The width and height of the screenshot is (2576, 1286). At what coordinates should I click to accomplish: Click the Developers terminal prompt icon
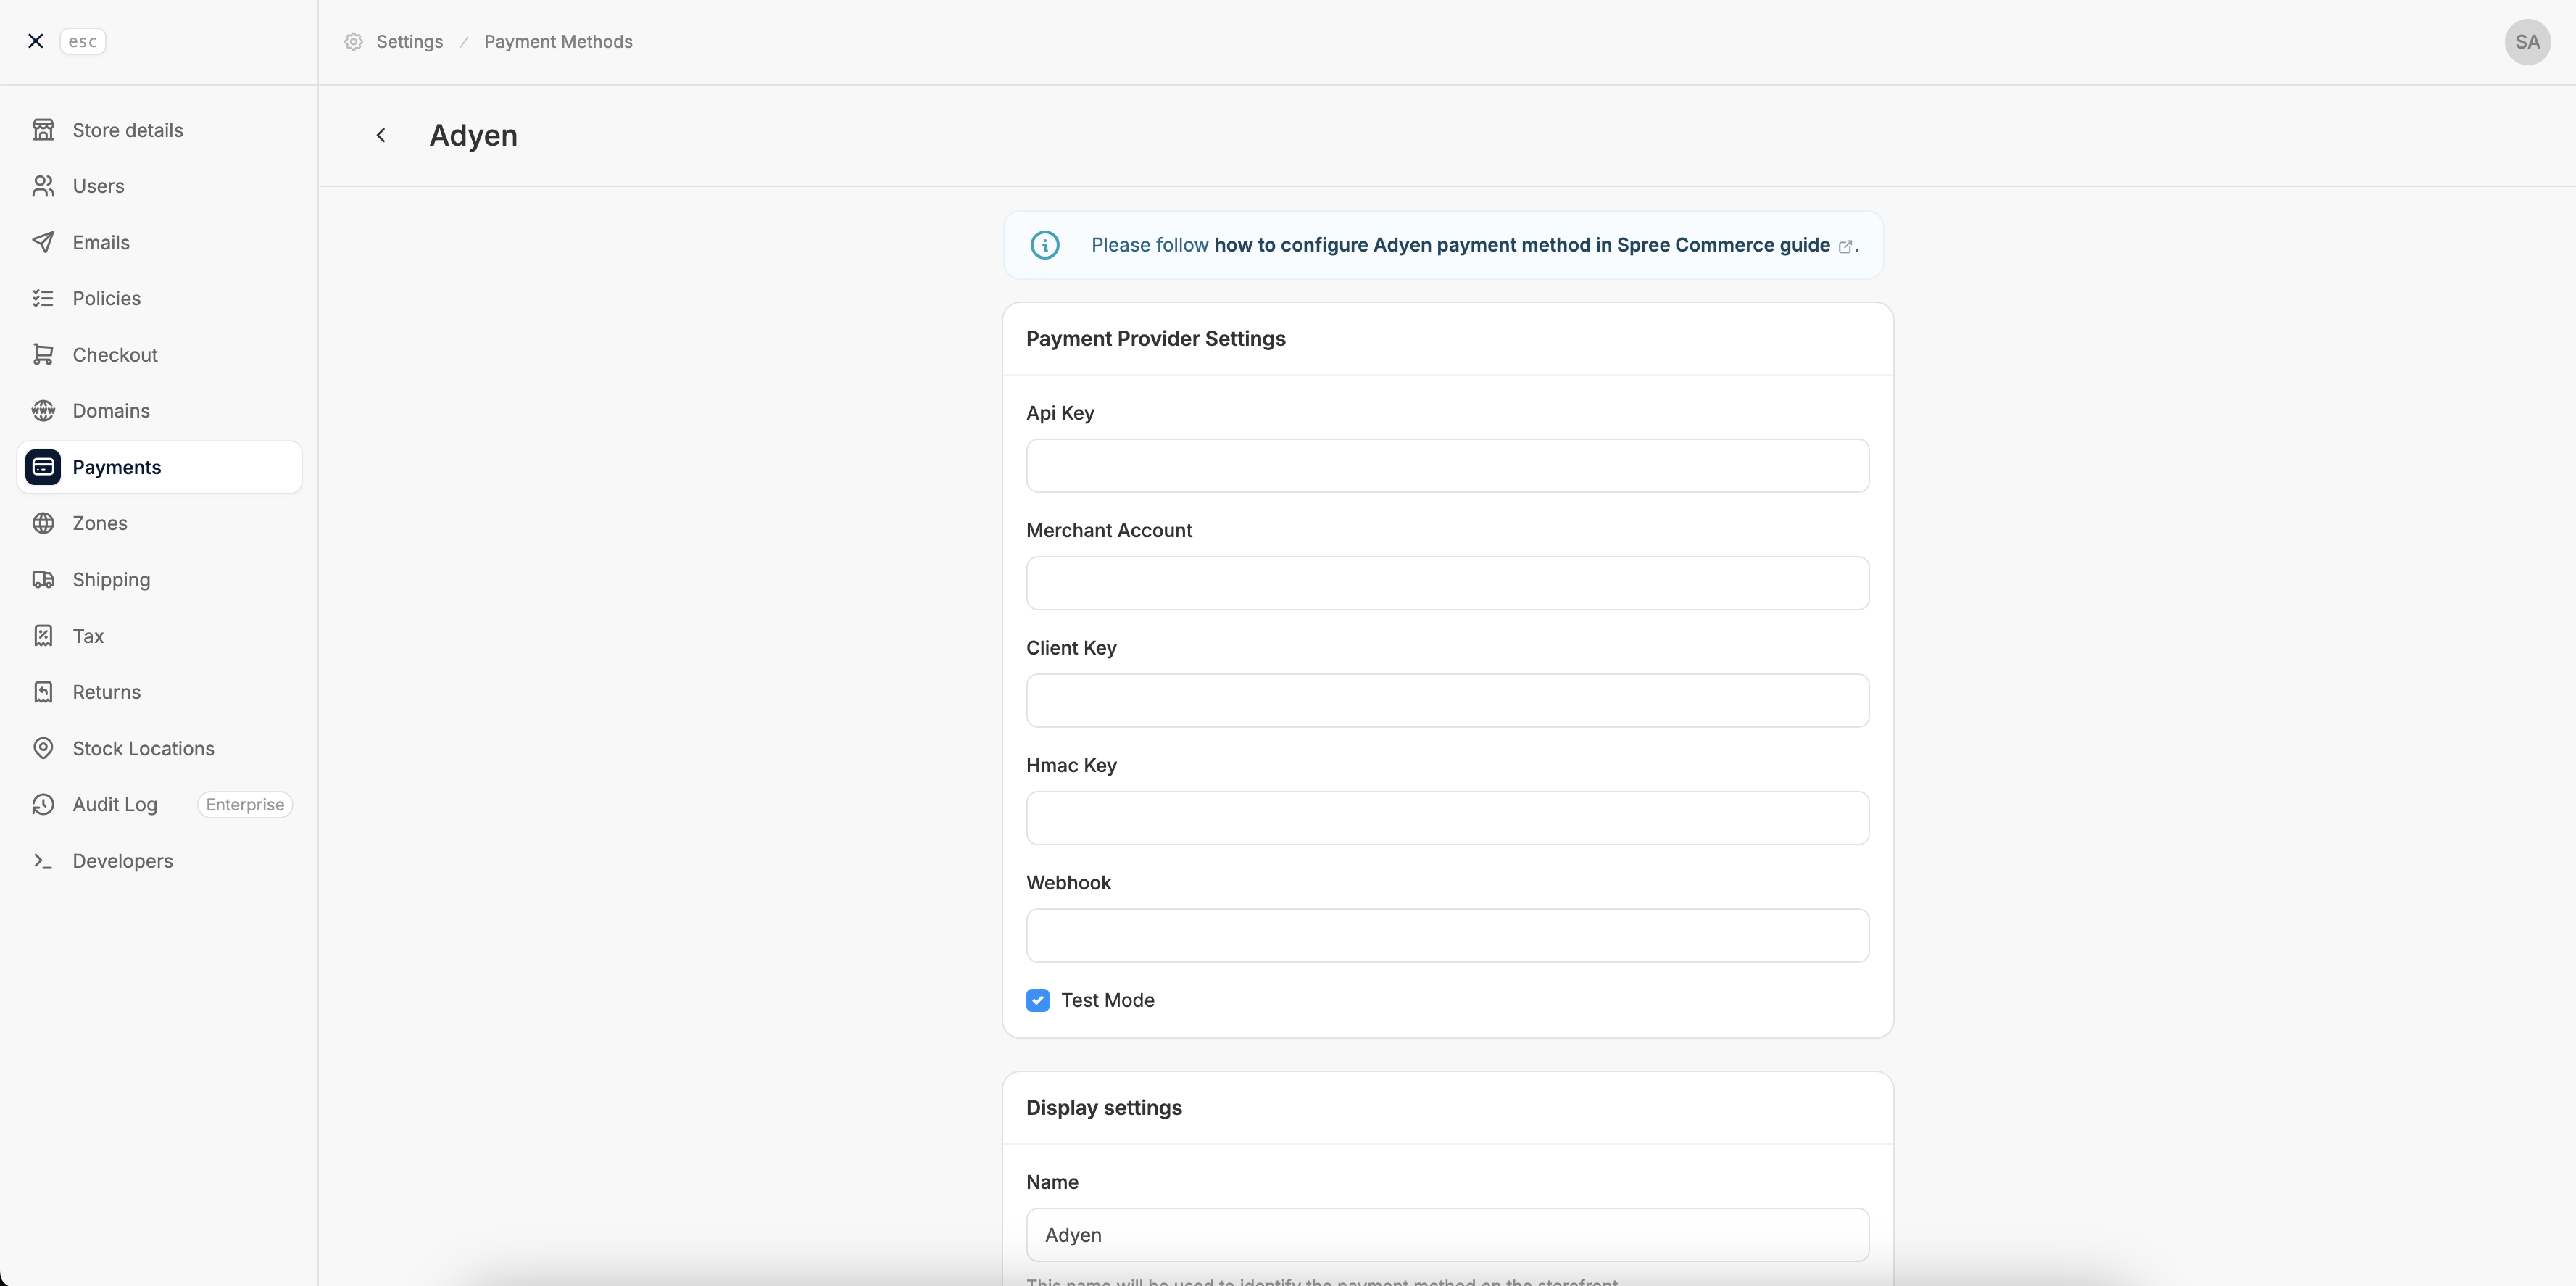click(x=43, y=861)
